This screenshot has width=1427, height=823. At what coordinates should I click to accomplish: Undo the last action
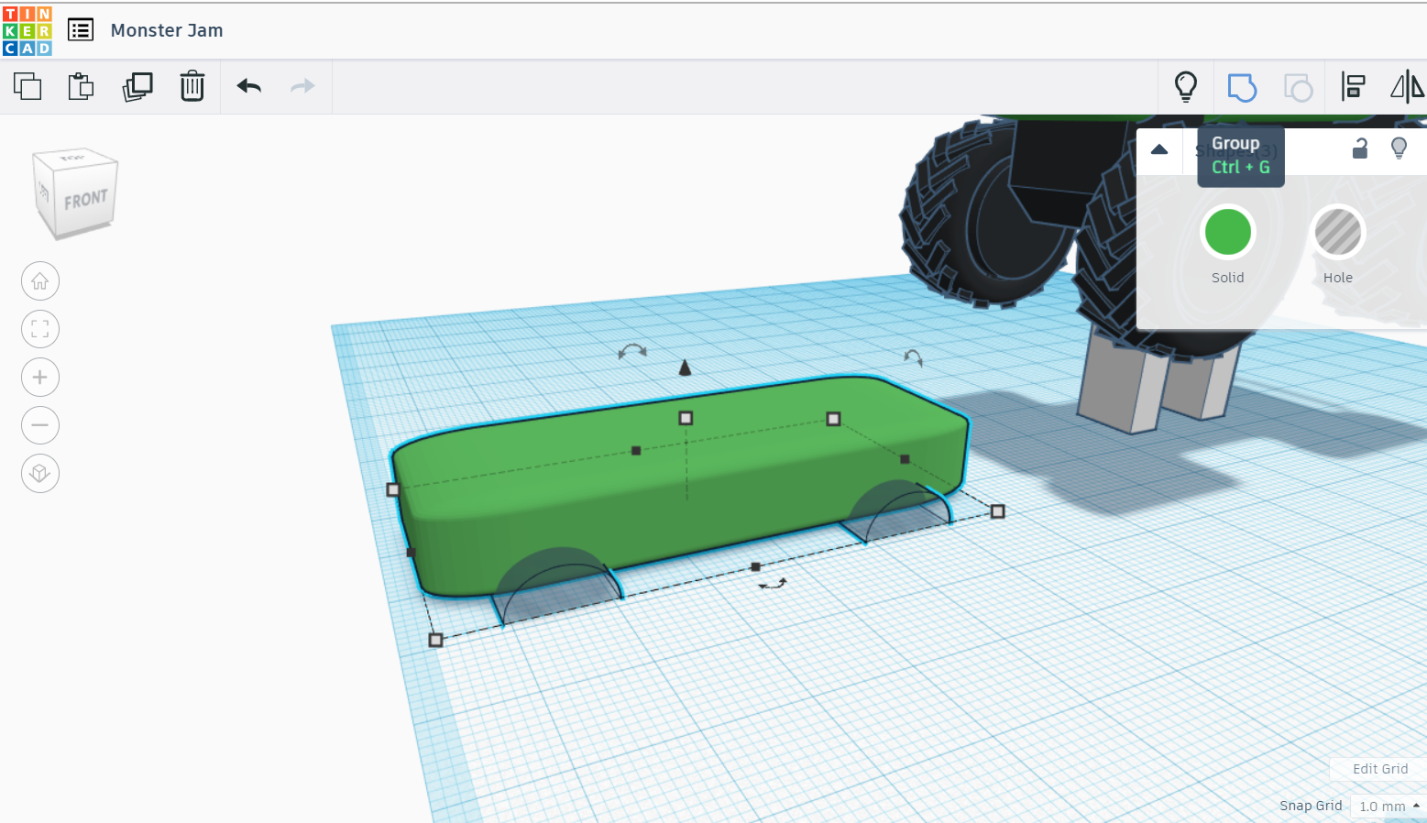point(249,86)
